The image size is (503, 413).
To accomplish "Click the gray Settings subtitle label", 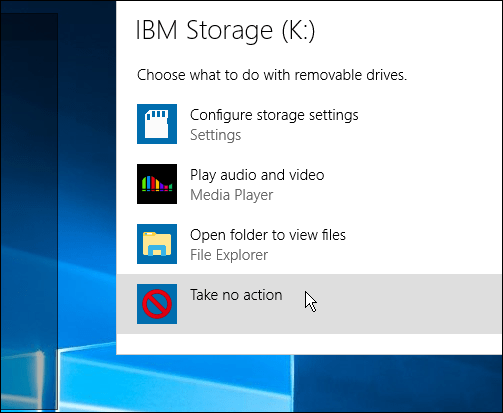I will pos(215,135).
